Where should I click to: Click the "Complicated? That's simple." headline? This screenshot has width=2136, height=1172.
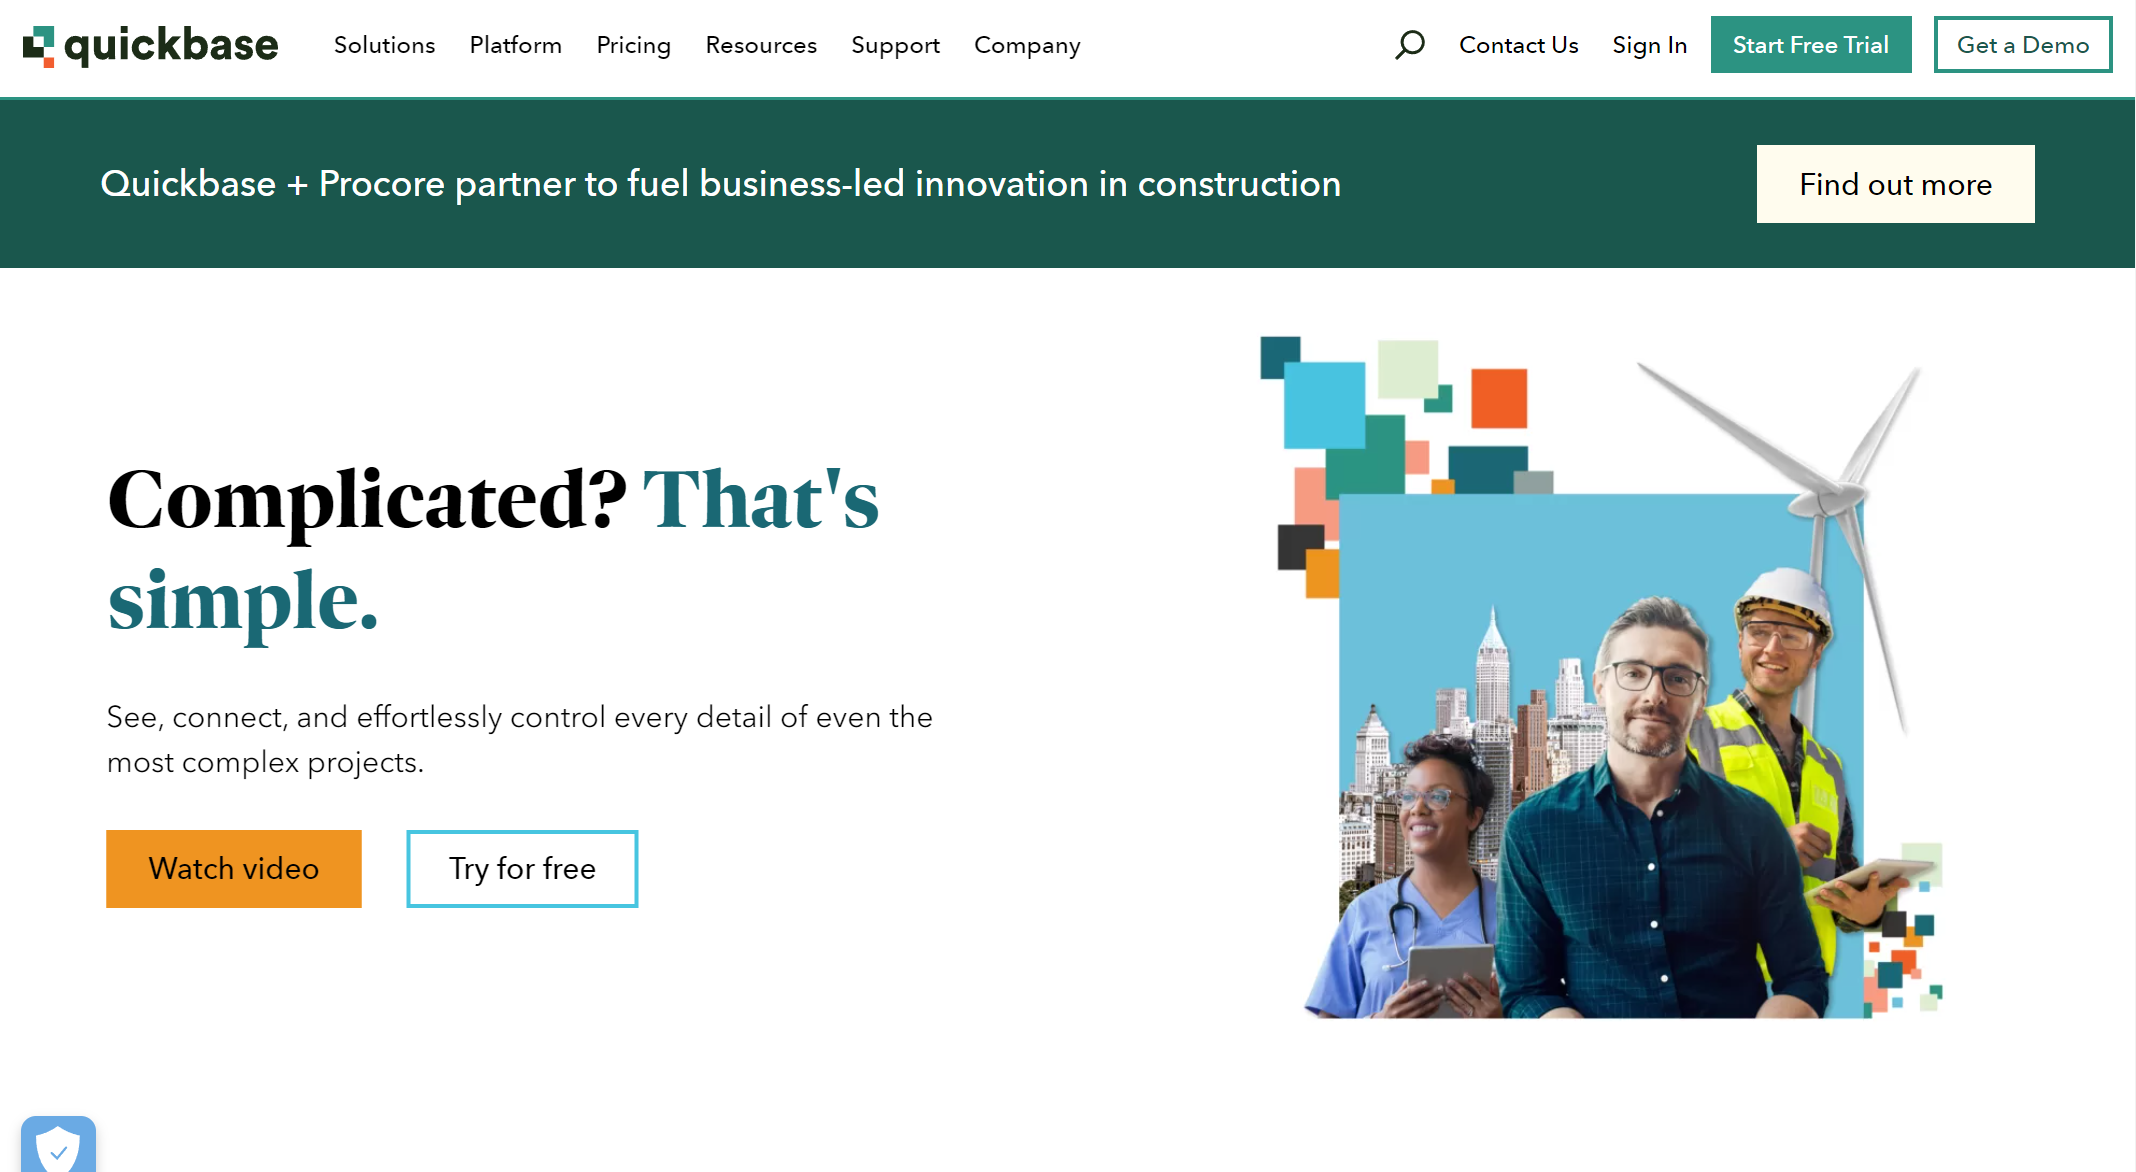point(493,549)
